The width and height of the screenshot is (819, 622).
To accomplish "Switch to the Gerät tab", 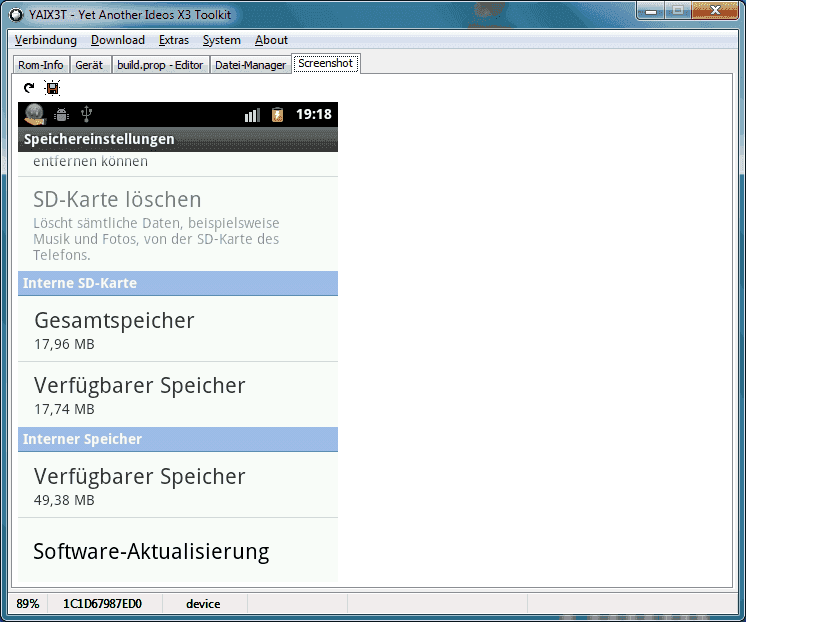I will pyautogui.click(x=89, y=65).
